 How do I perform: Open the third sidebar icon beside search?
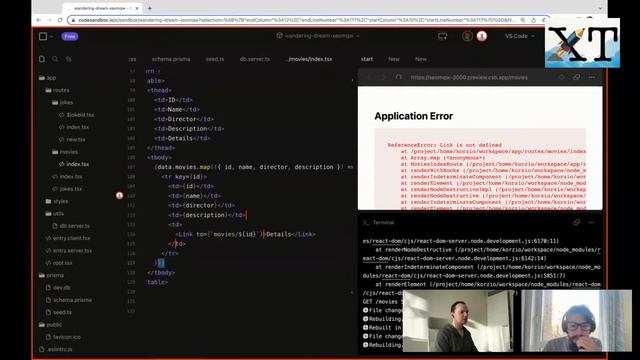[x=68, y=59]
